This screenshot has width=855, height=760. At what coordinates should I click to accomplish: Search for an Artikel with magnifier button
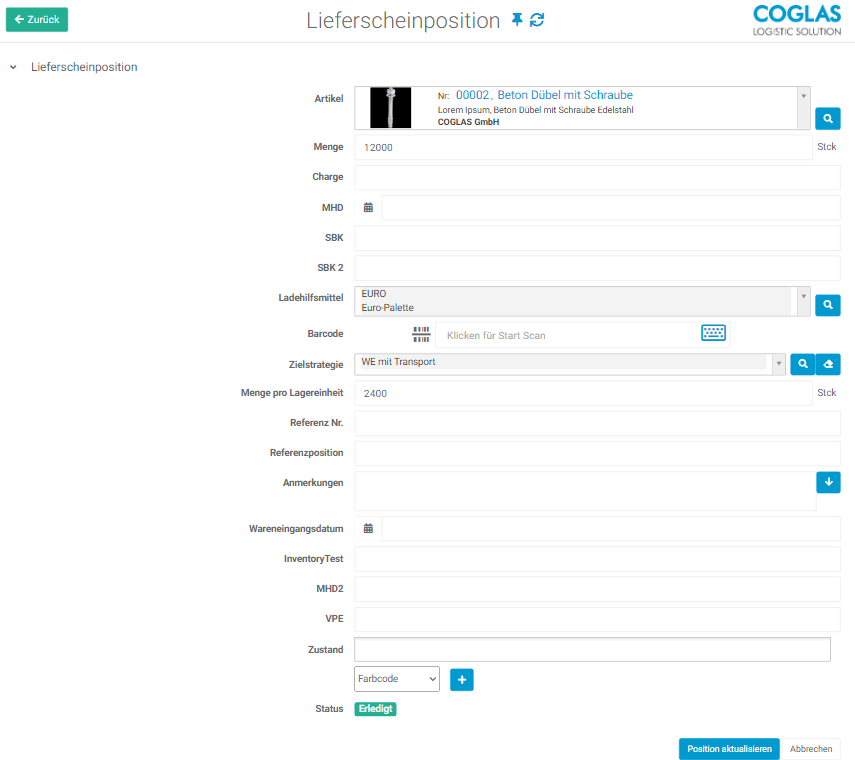[x=827, y=119]
